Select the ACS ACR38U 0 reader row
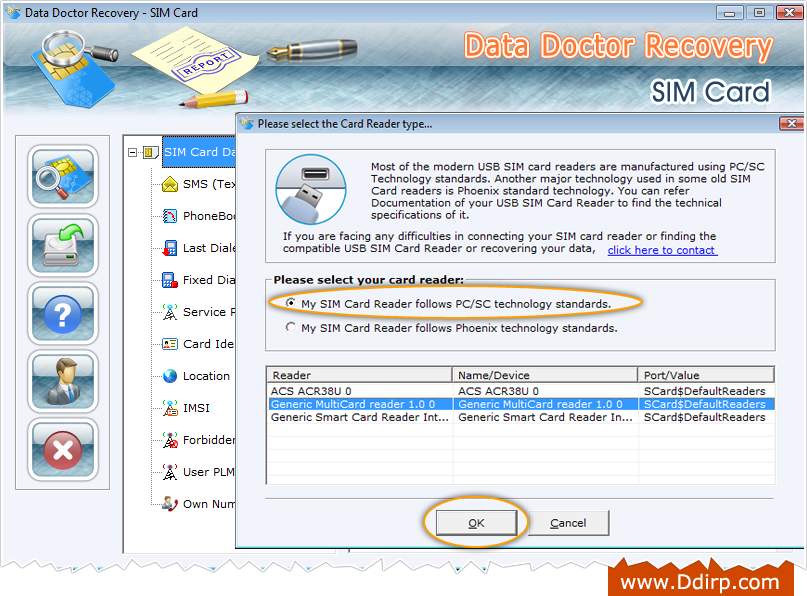The height and width of the screenshot is (596, 807). (x=521, y=391)
